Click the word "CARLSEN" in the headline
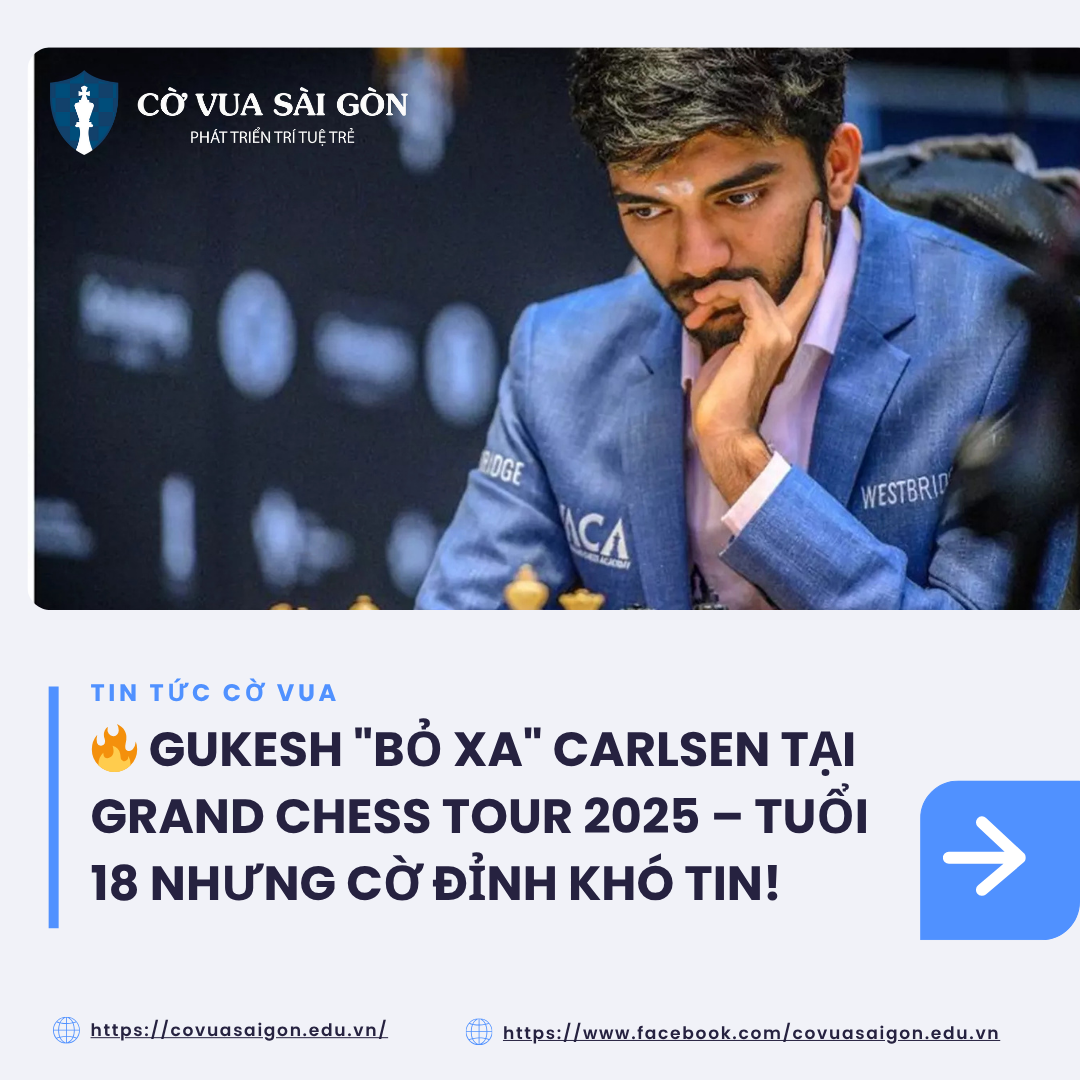 coord(661,749)
